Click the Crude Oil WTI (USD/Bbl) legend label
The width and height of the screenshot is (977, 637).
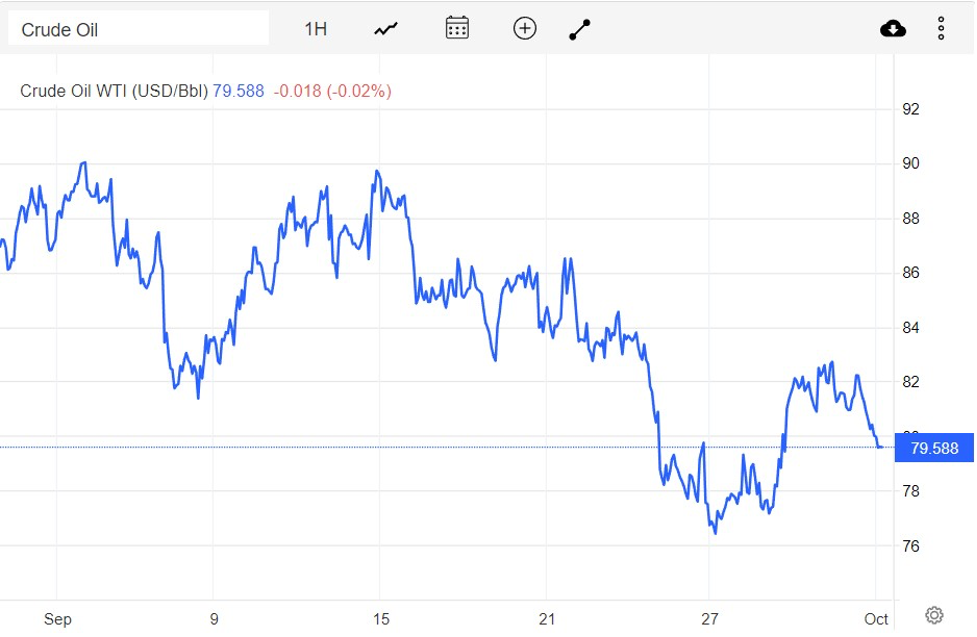pos(114,91)
